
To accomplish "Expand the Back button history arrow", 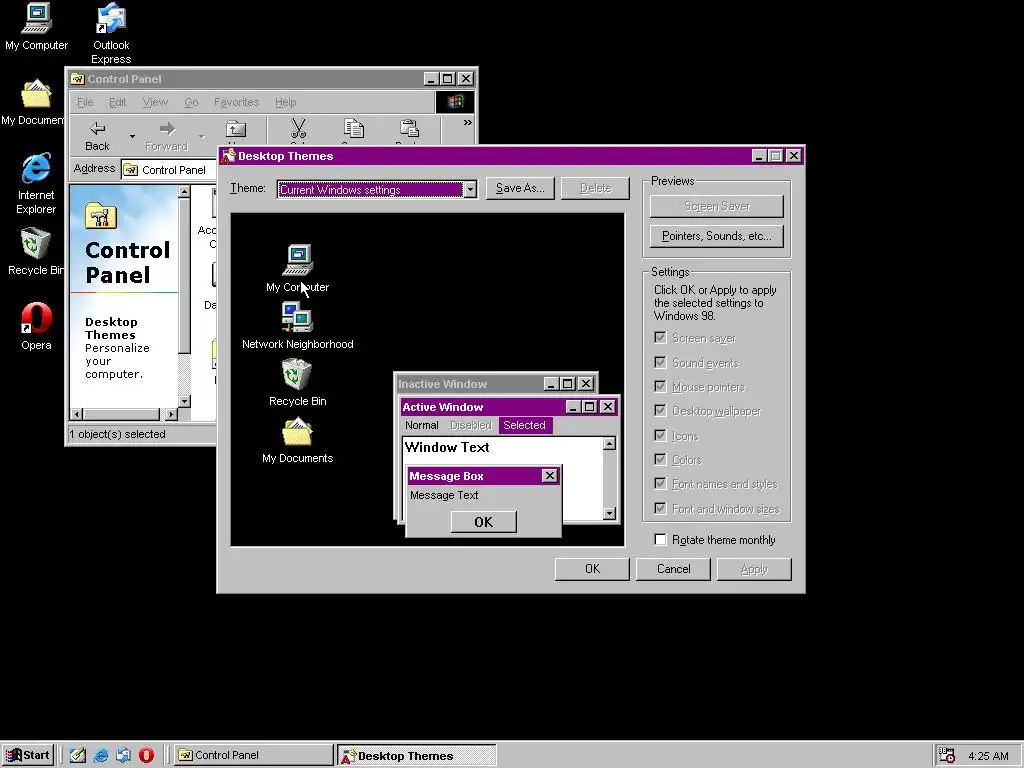I will 132,136.
